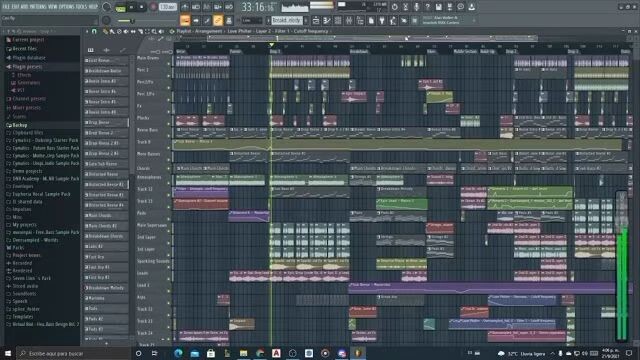Jump to the Breakdown timeline marker
The image size is (640, 360).
pyautogui.click(x=359, y=52)
